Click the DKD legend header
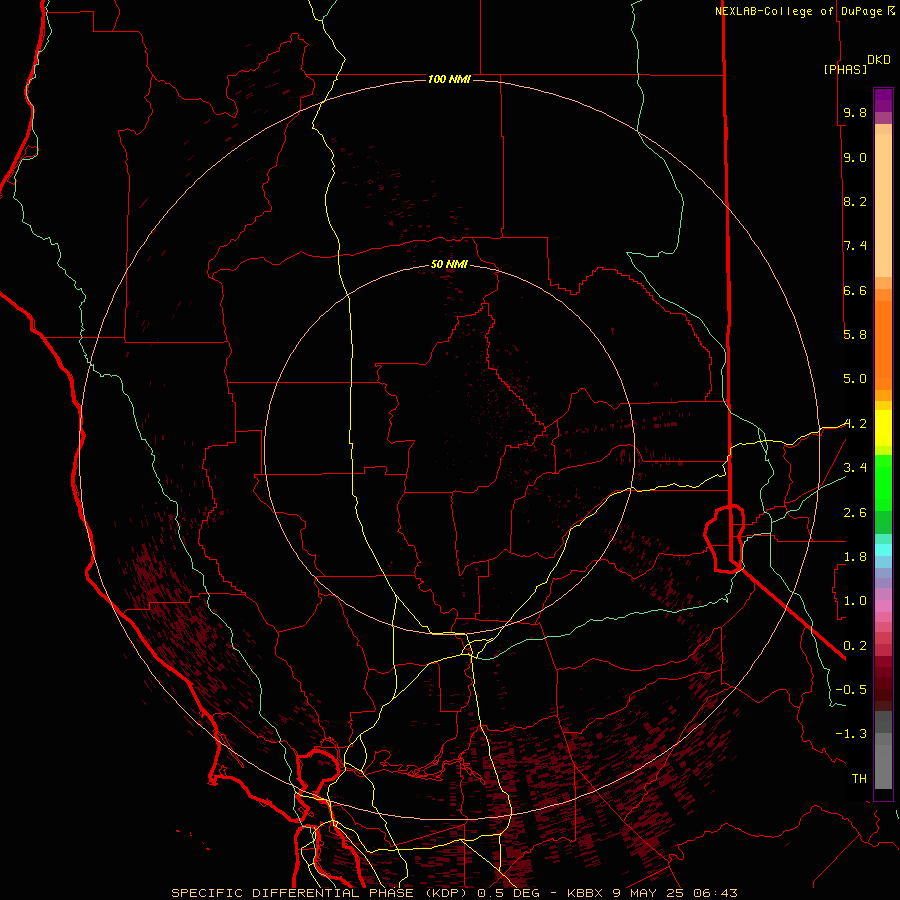 pyautogui.click(x=879, y=60)
